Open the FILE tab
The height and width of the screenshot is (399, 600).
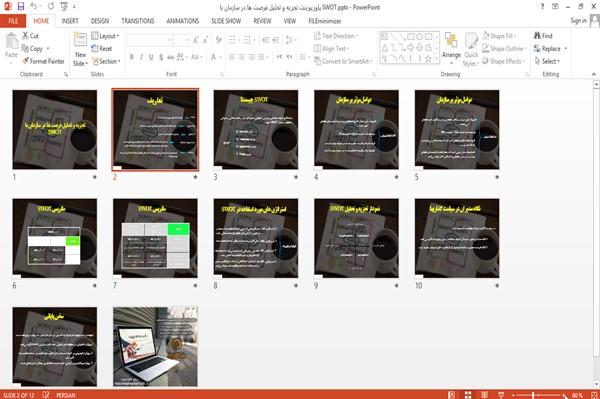point(13,21)
